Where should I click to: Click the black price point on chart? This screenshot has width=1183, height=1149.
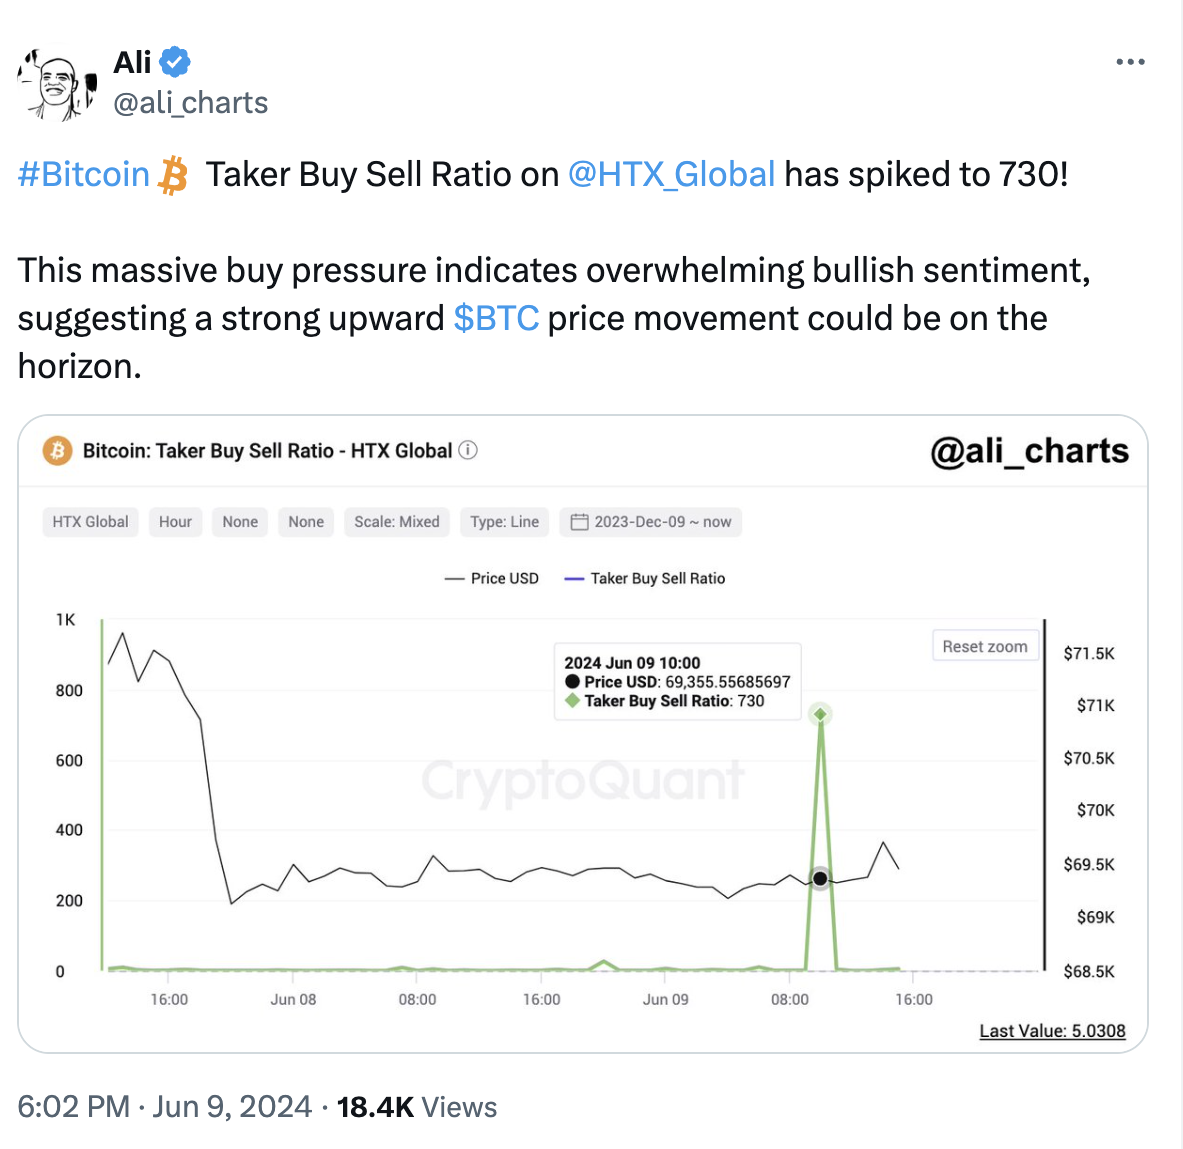[820, 879]
